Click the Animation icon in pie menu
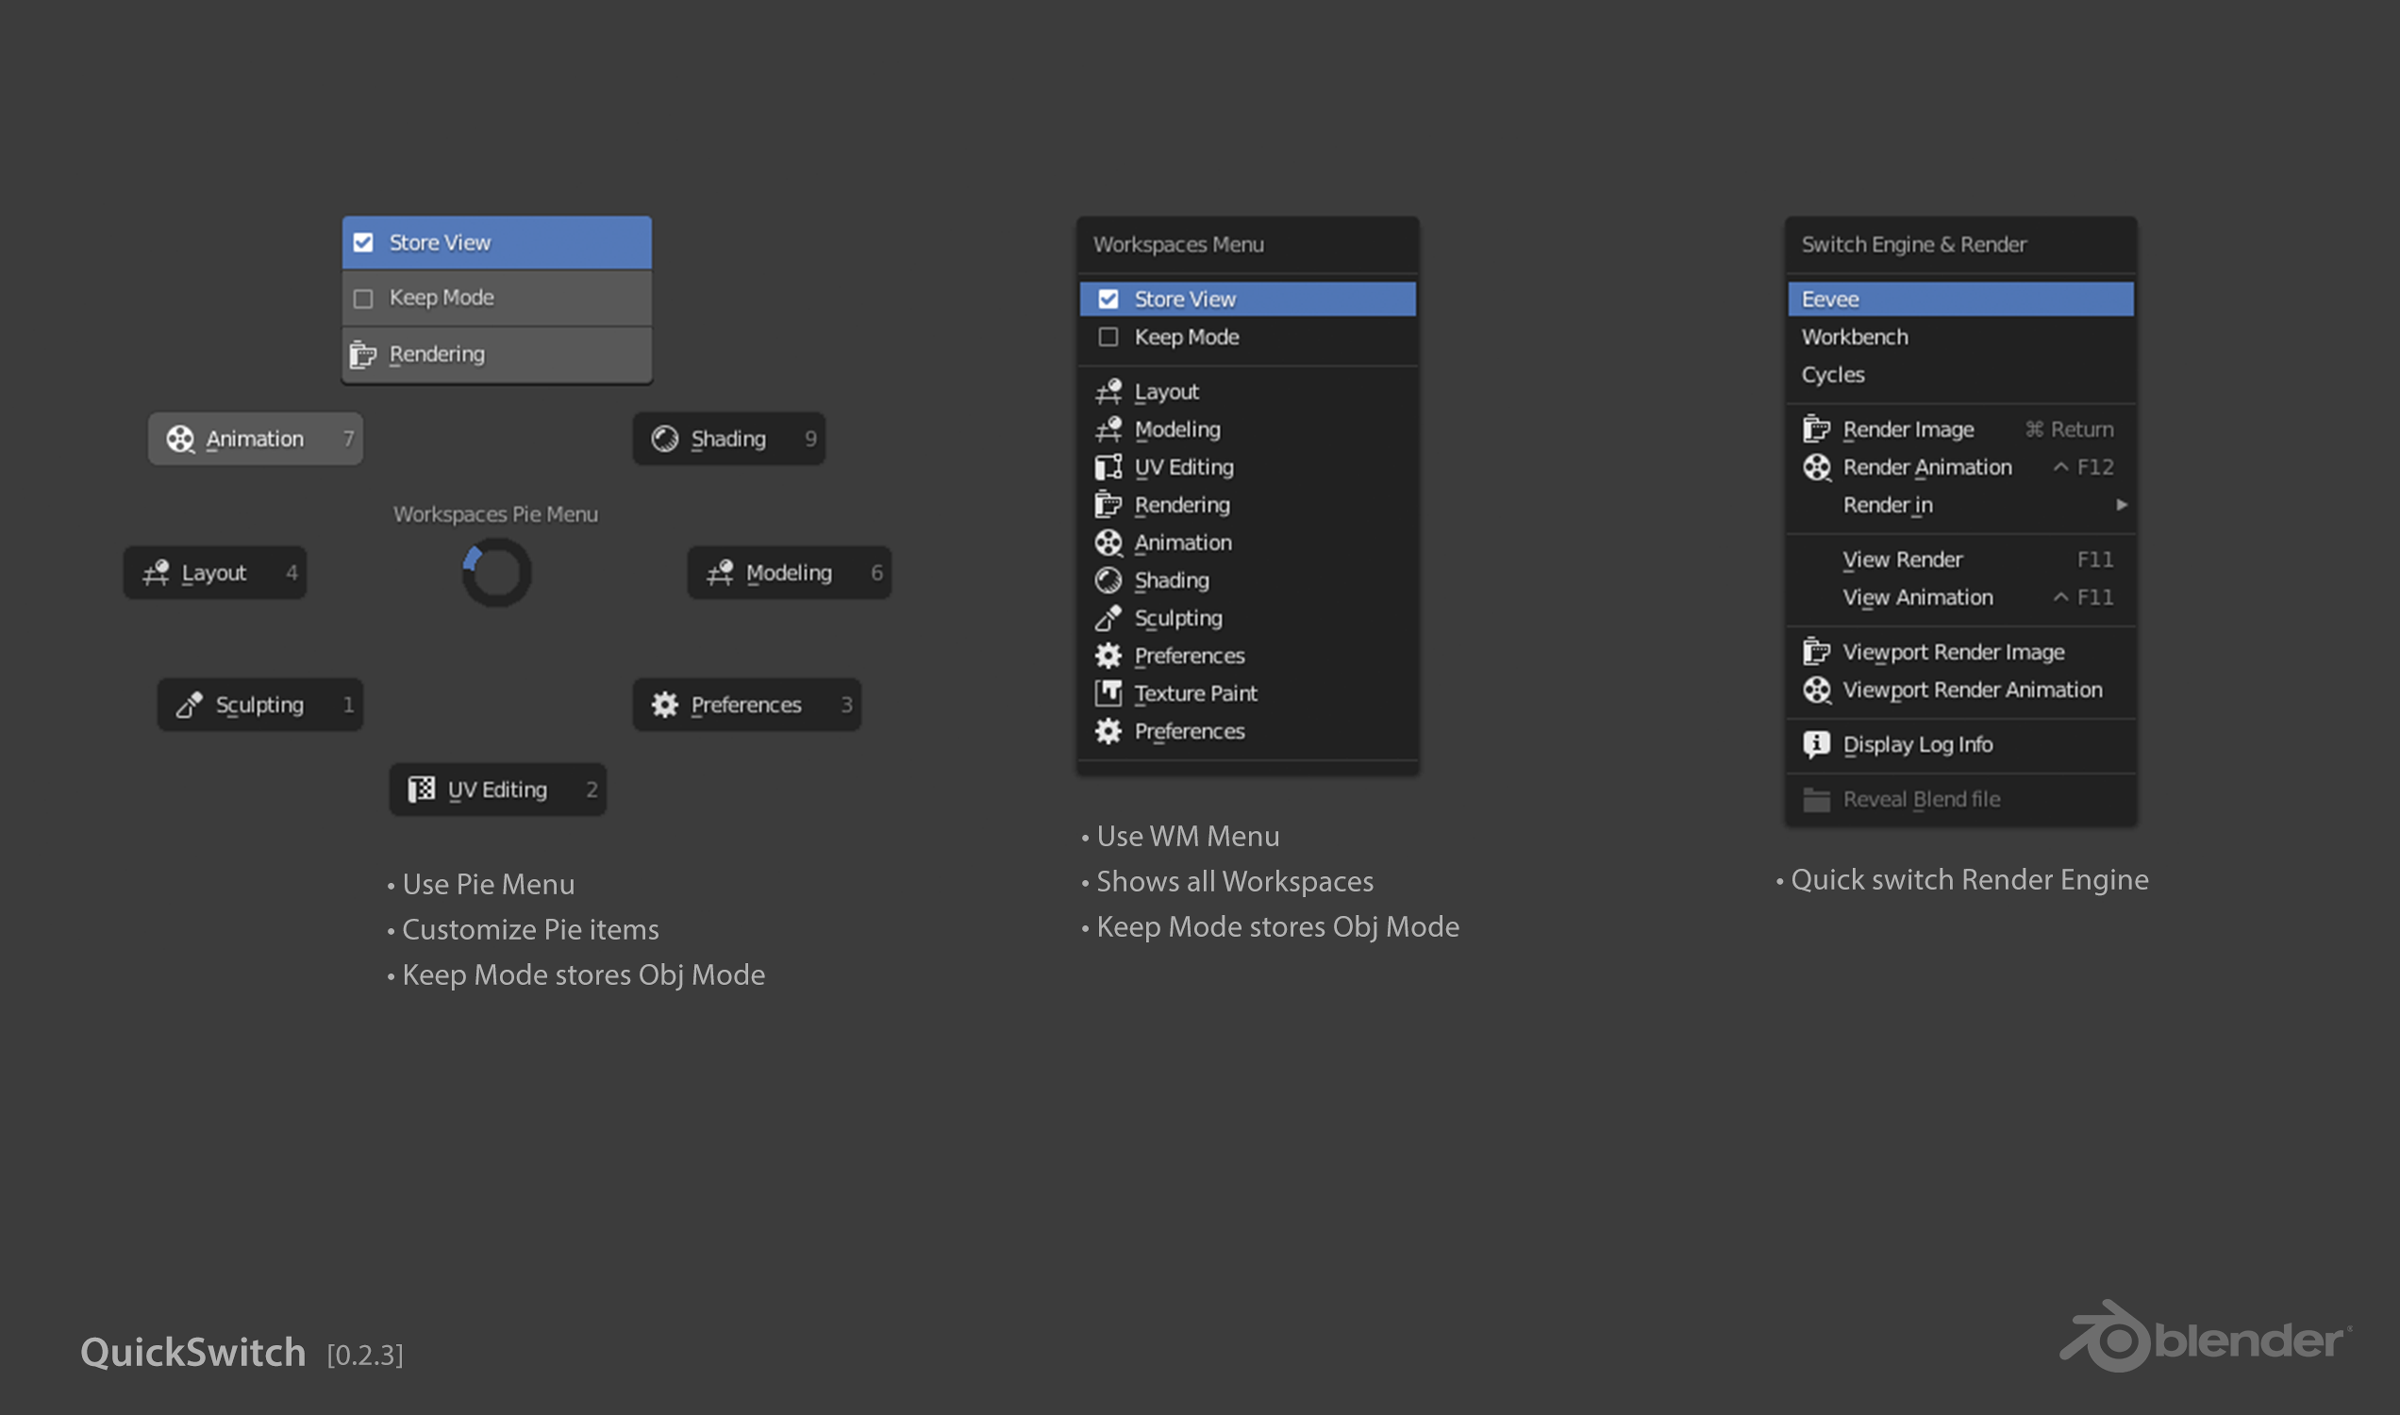This screenshot has width=2400, height=1415. (x=180, y=439)
